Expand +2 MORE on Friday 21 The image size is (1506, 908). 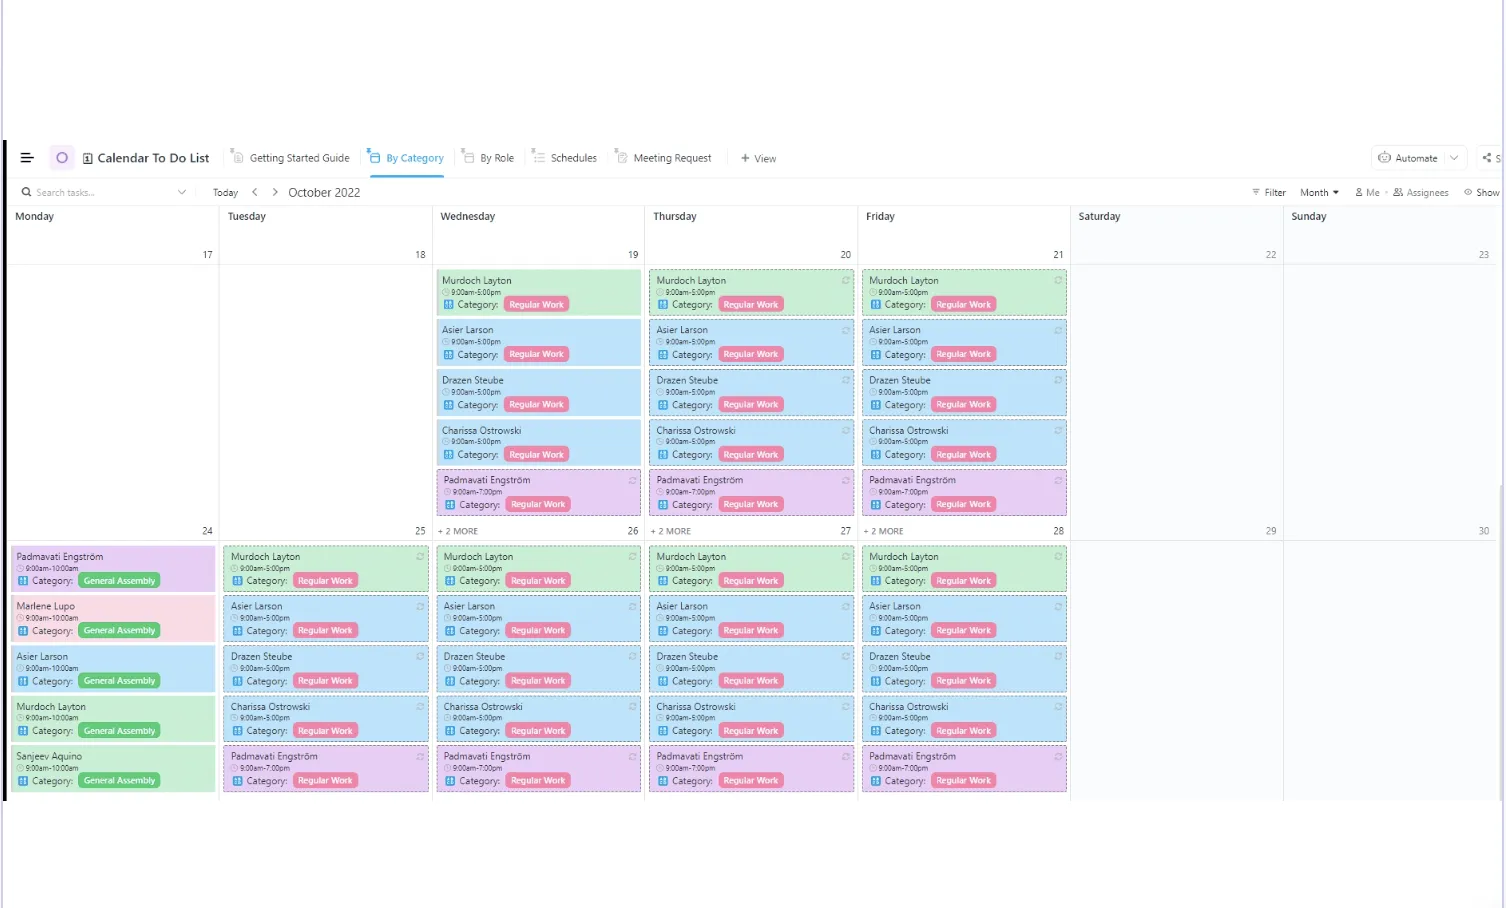click(884, 531)
